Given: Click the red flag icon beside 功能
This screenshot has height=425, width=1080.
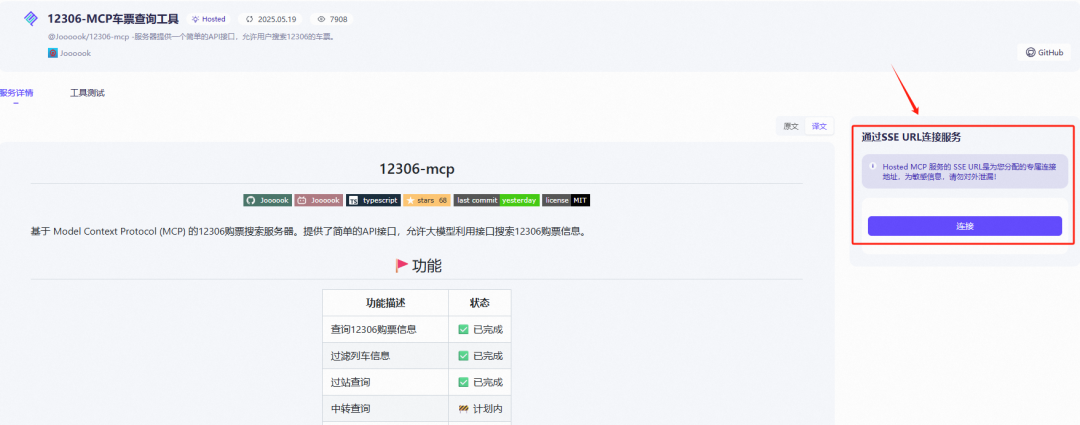Looking at the screenshot, I should click(x=402, y=265).
